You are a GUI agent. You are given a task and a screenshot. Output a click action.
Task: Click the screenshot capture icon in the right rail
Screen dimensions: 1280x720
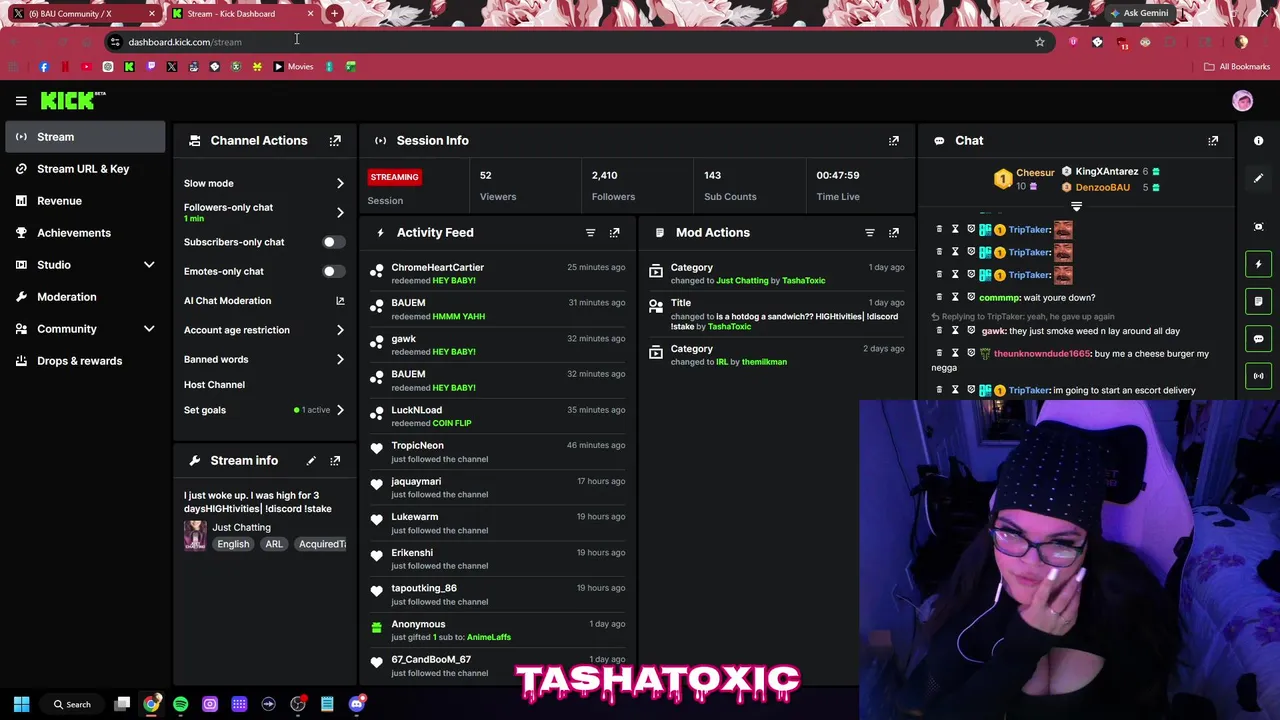(1258, 227)
